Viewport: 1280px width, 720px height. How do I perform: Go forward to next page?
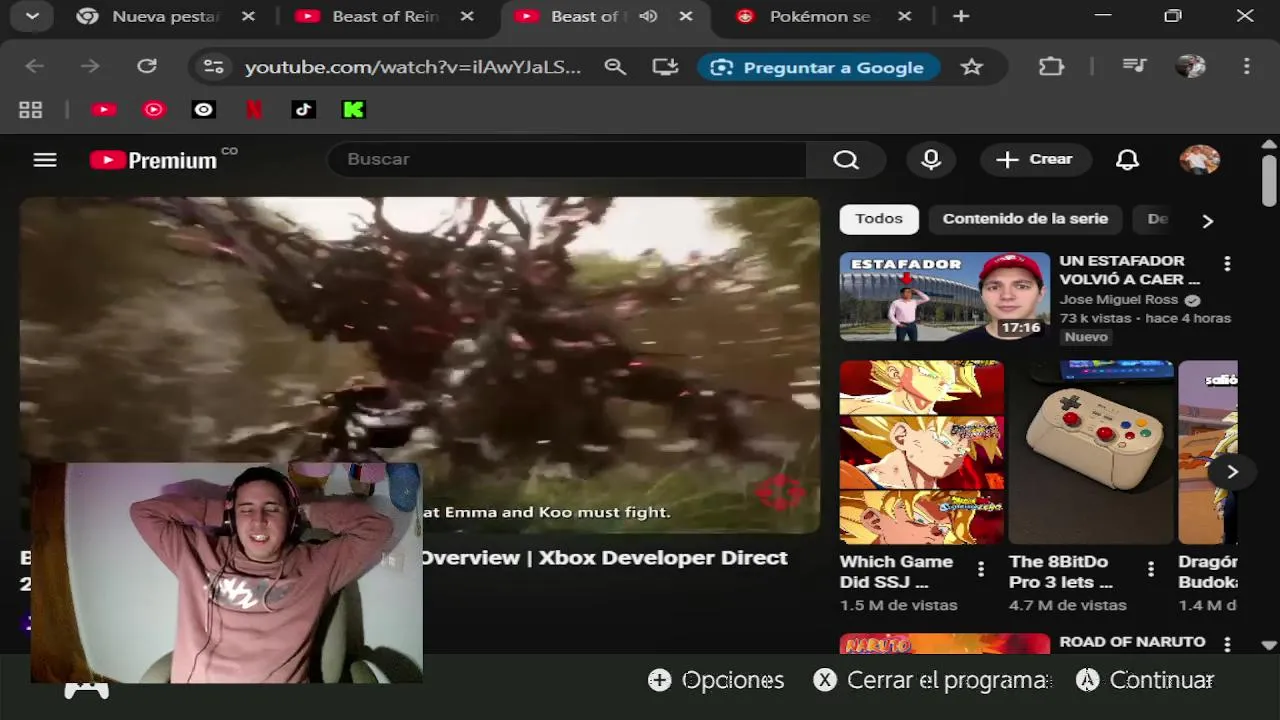pos(90,66)
